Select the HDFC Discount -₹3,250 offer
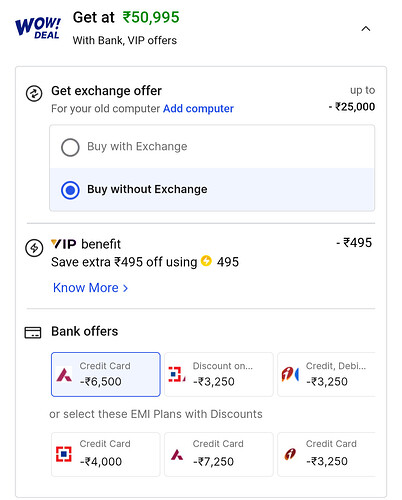This screenshot has height=500, width=402. 219,374
